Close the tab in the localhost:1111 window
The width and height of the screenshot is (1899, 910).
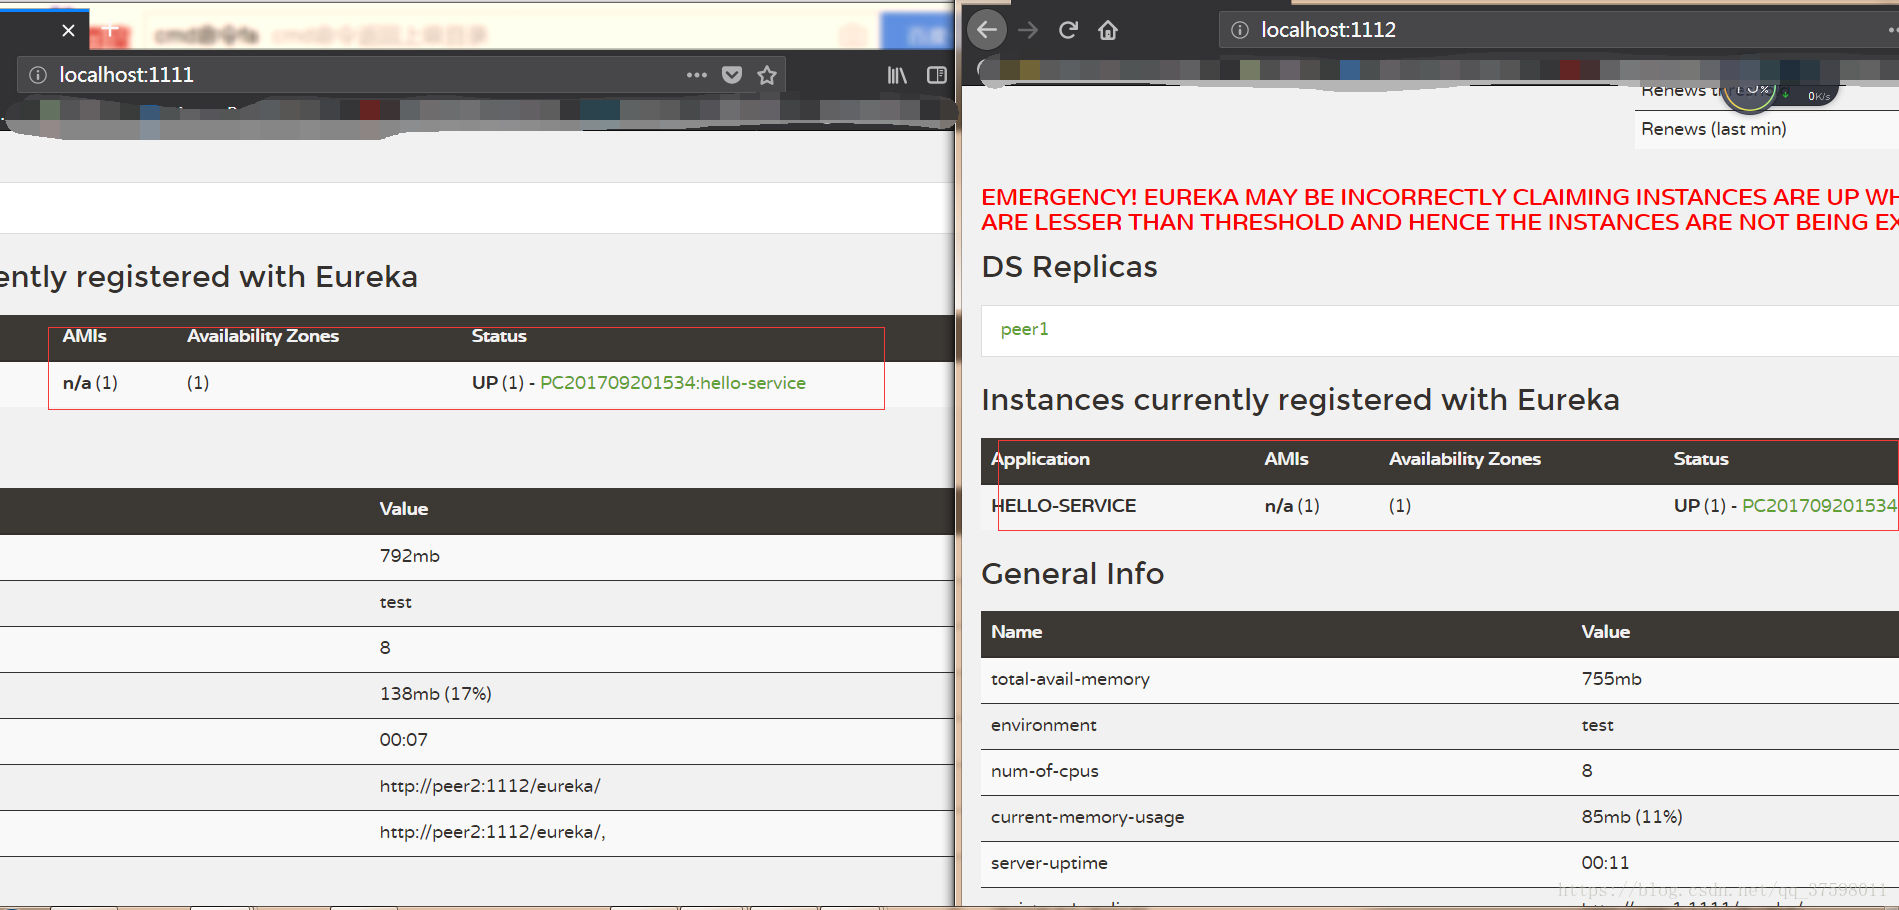coord(68,30)
